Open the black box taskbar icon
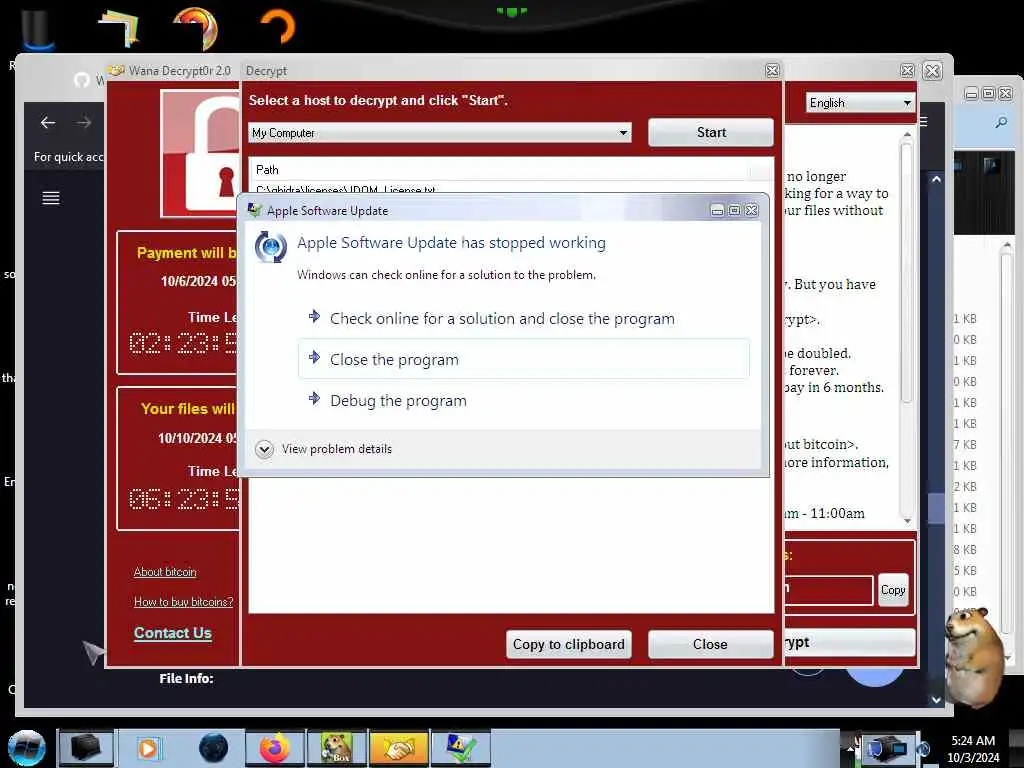Screen dimensions: 1024x768 pyautogui.click(x=86, y=748)
